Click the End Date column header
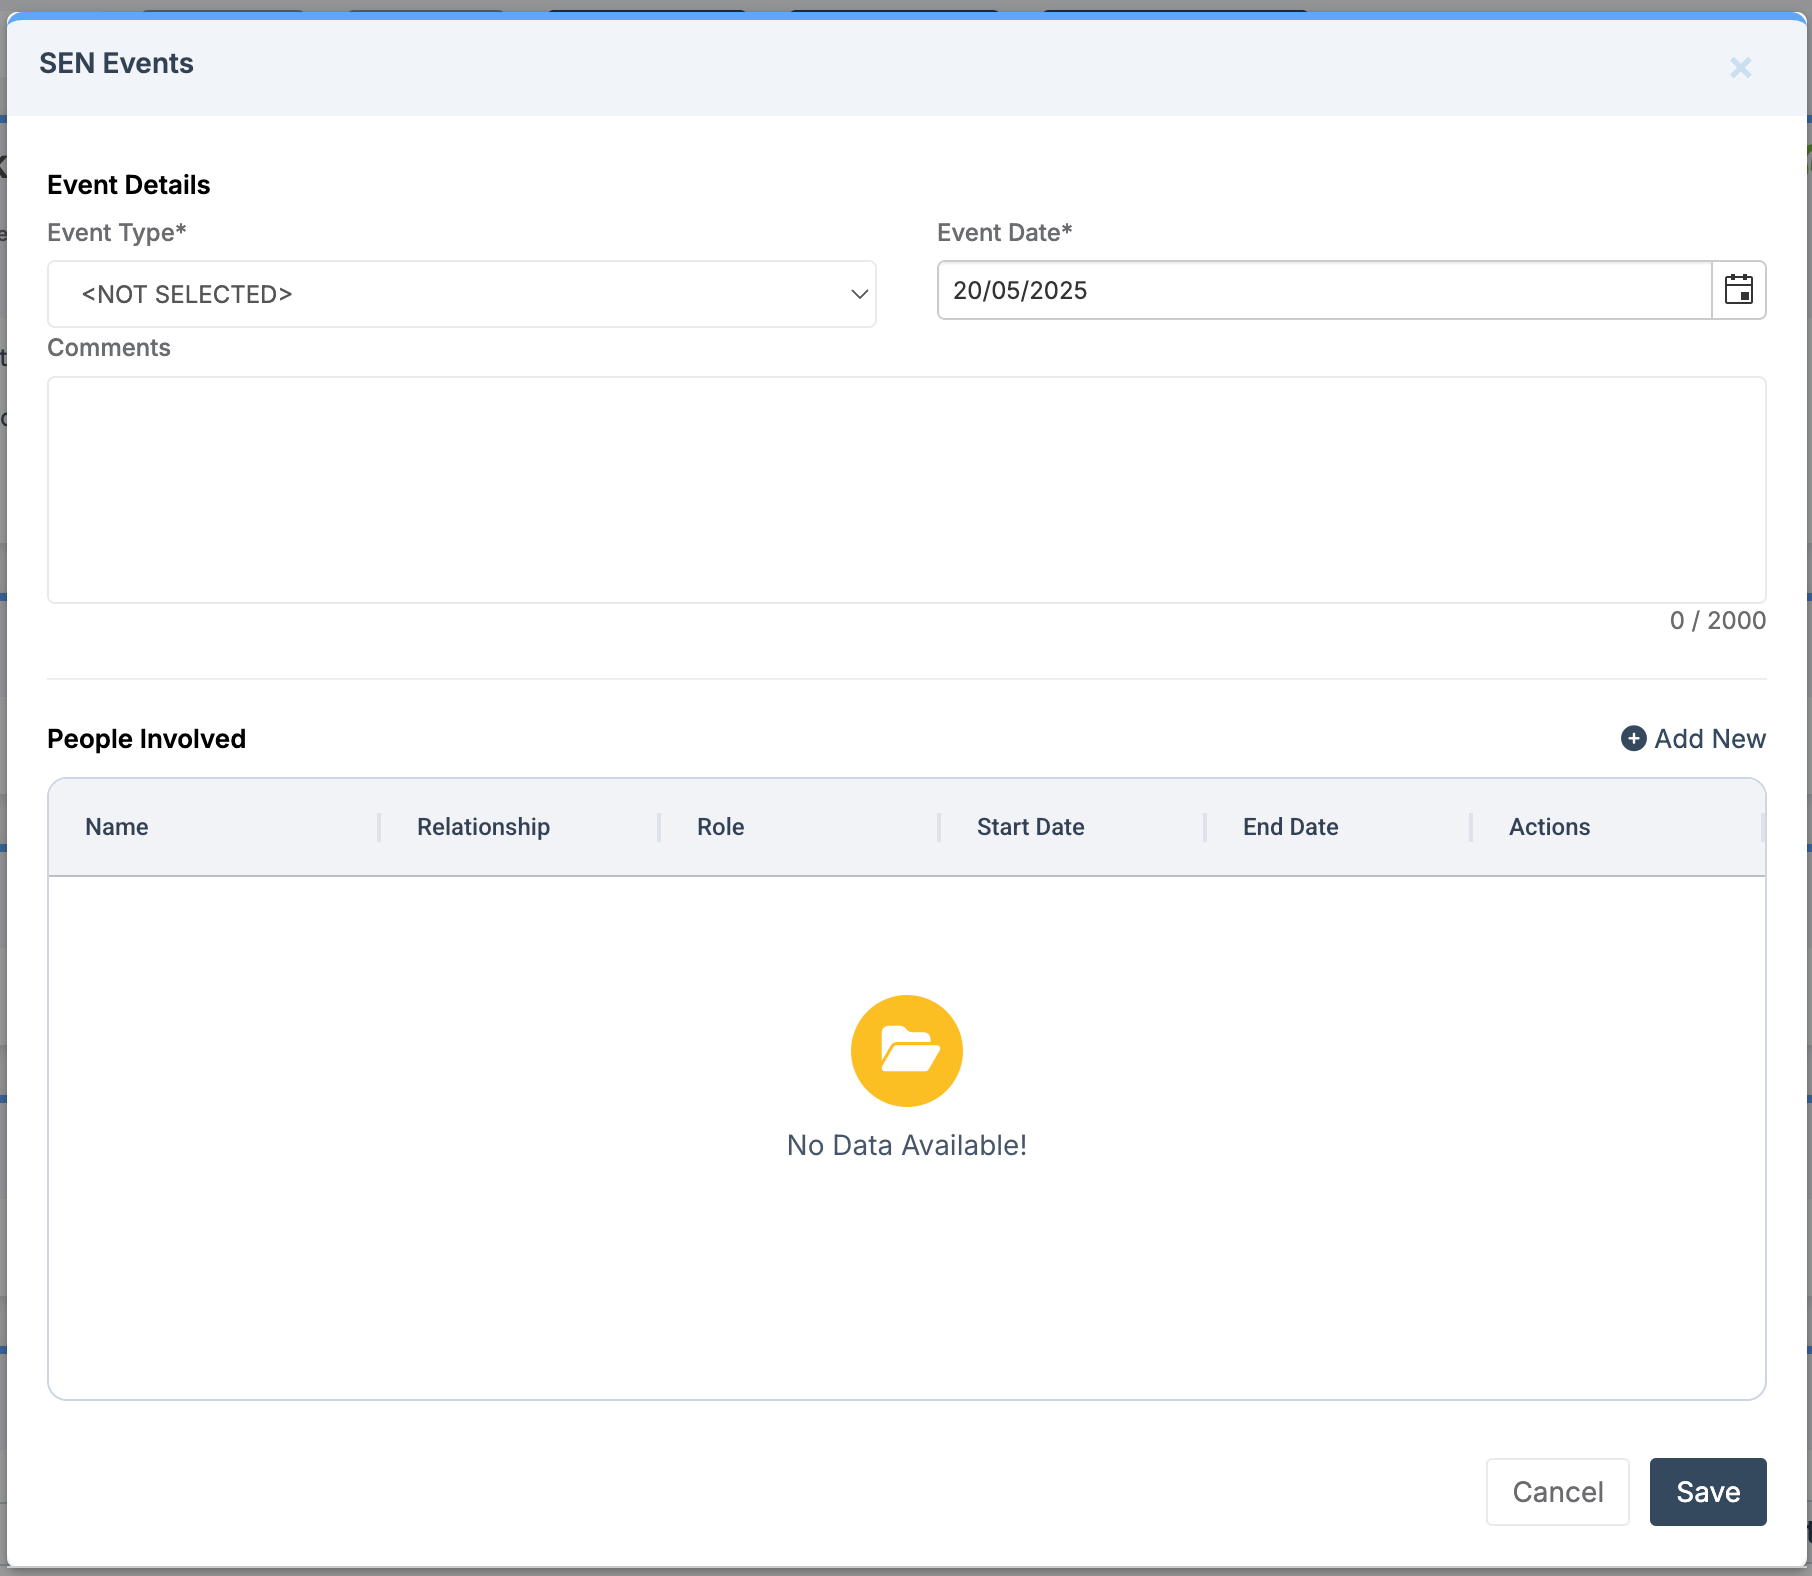Image resolution: width=1812 pixels, height=1576 pixels. [1290, 827]
